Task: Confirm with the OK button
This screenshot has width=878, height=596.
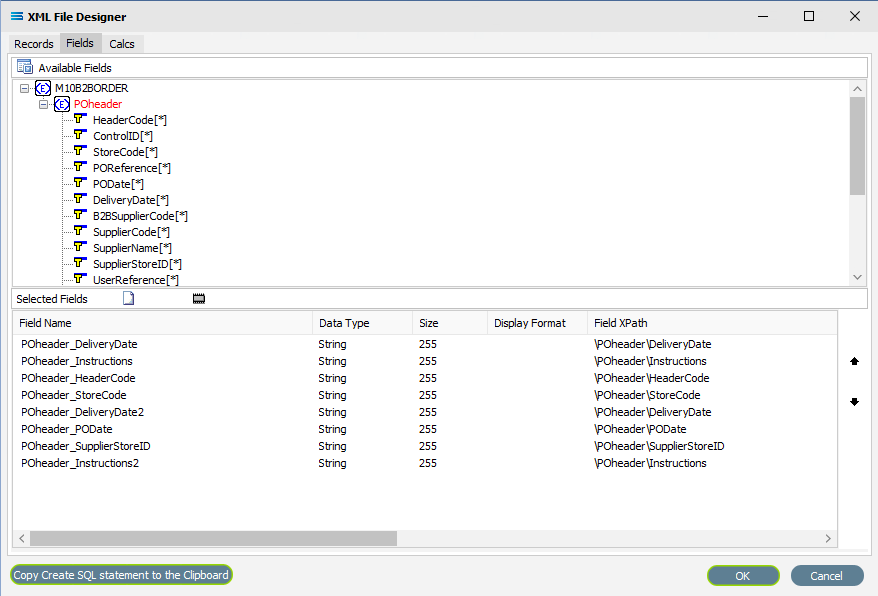Action: (x=742, y=575)
